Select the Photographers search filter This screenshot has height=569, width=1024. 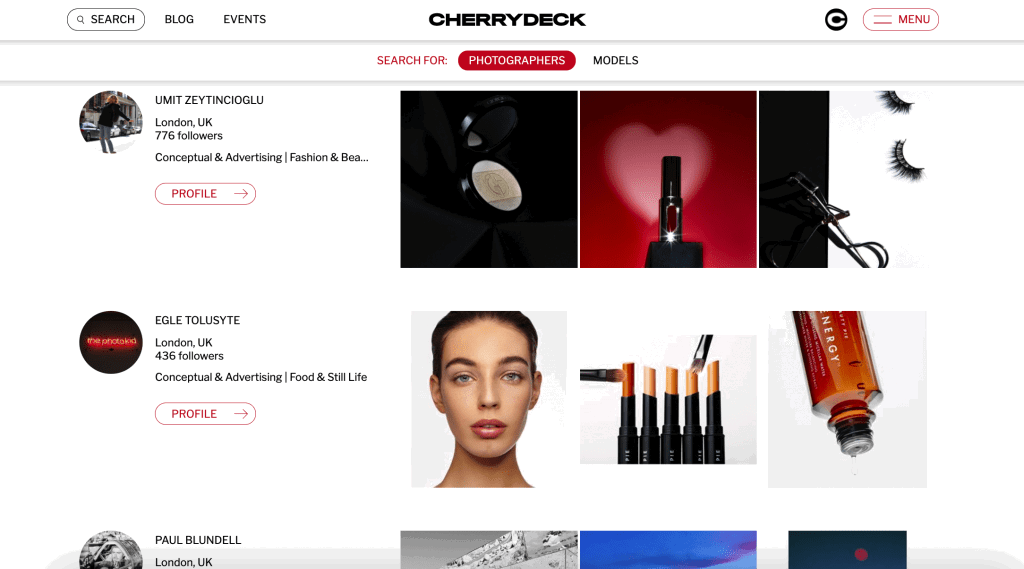click(517, 60)
